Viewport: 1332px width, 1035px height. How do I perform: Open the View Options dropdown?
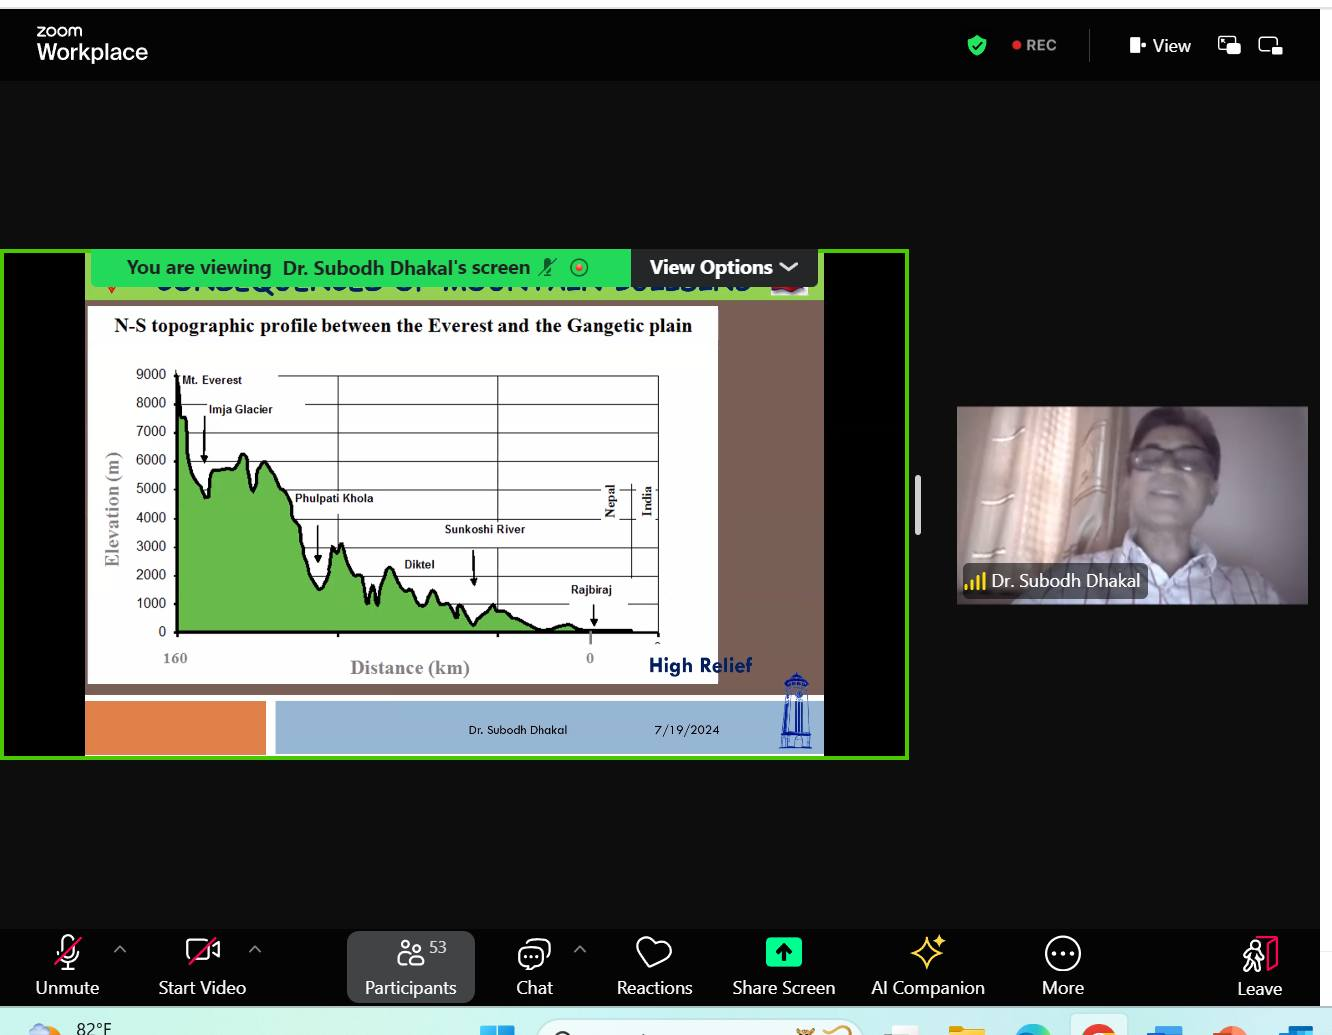pos(723,268)
